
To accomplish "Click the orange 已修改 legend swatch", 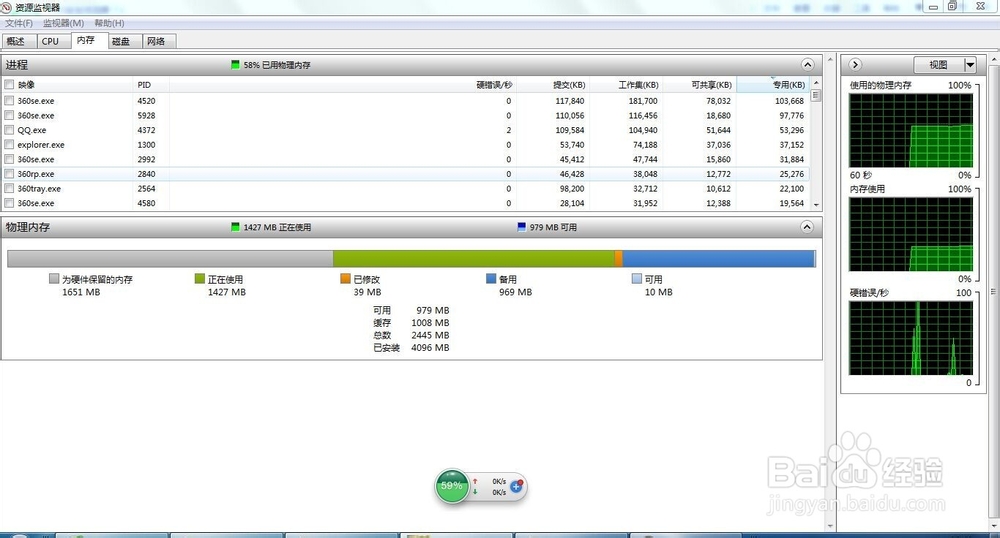I will [x=345, y=280].
